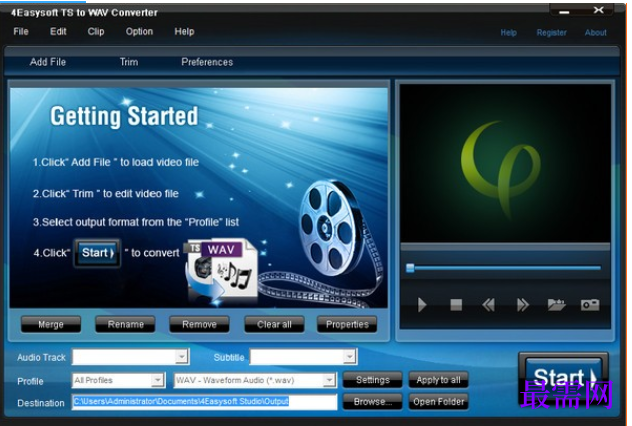The width and height of the screenshot is (632, 426).
Task: Click the Destination path input field
Action: tap(205, 402)
